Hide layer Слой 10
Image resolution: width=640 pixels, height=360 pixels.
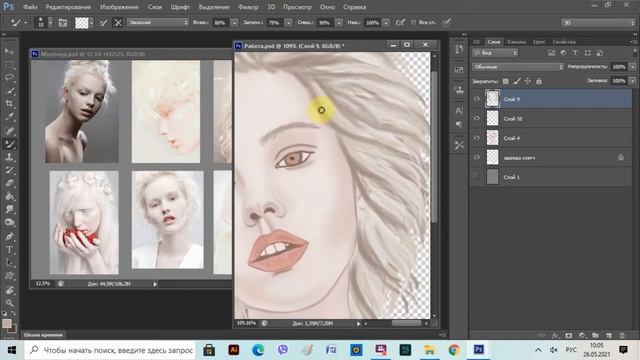point(477,118)
